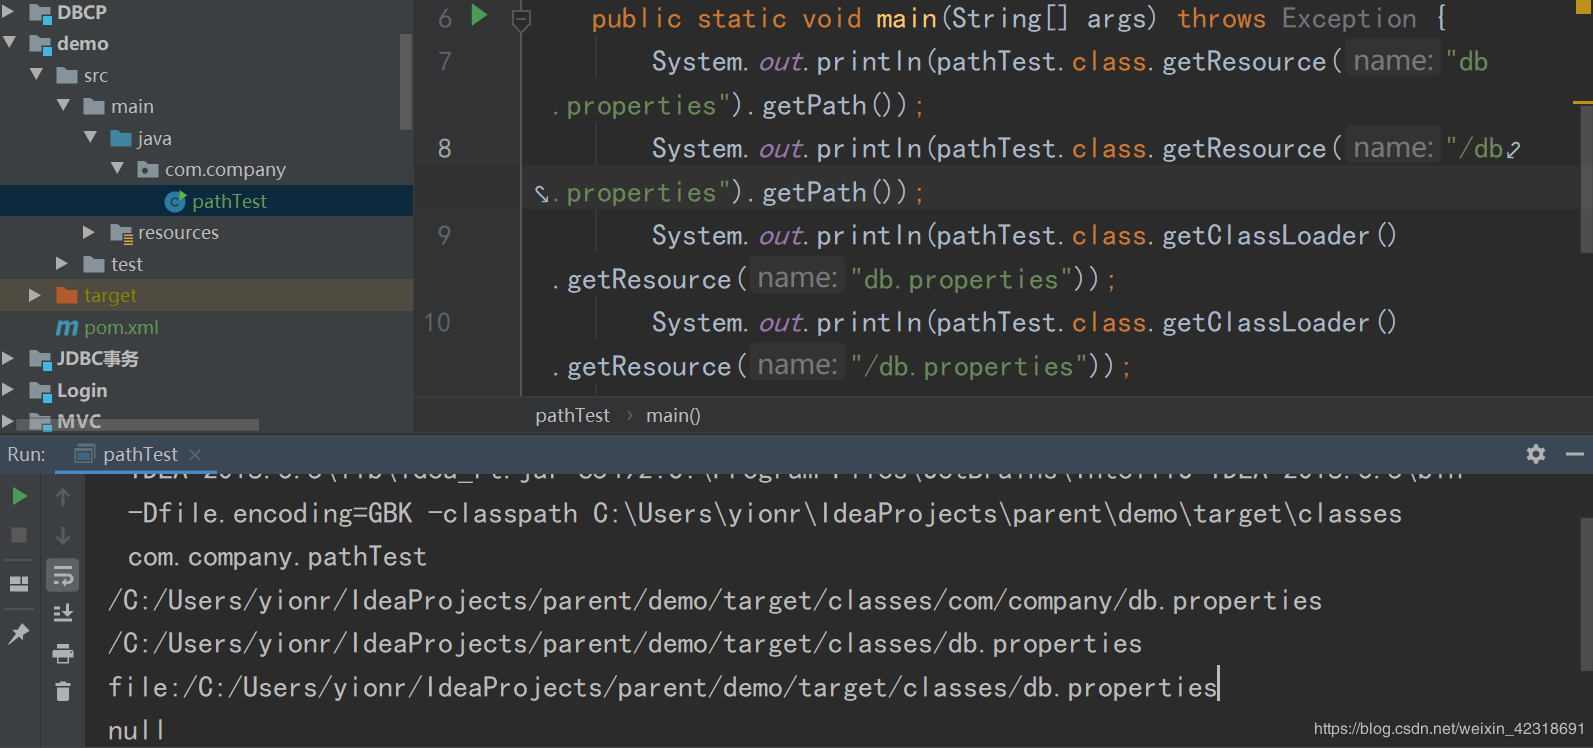Select the test folder label

pyautogui.click(x=127, y=265)
